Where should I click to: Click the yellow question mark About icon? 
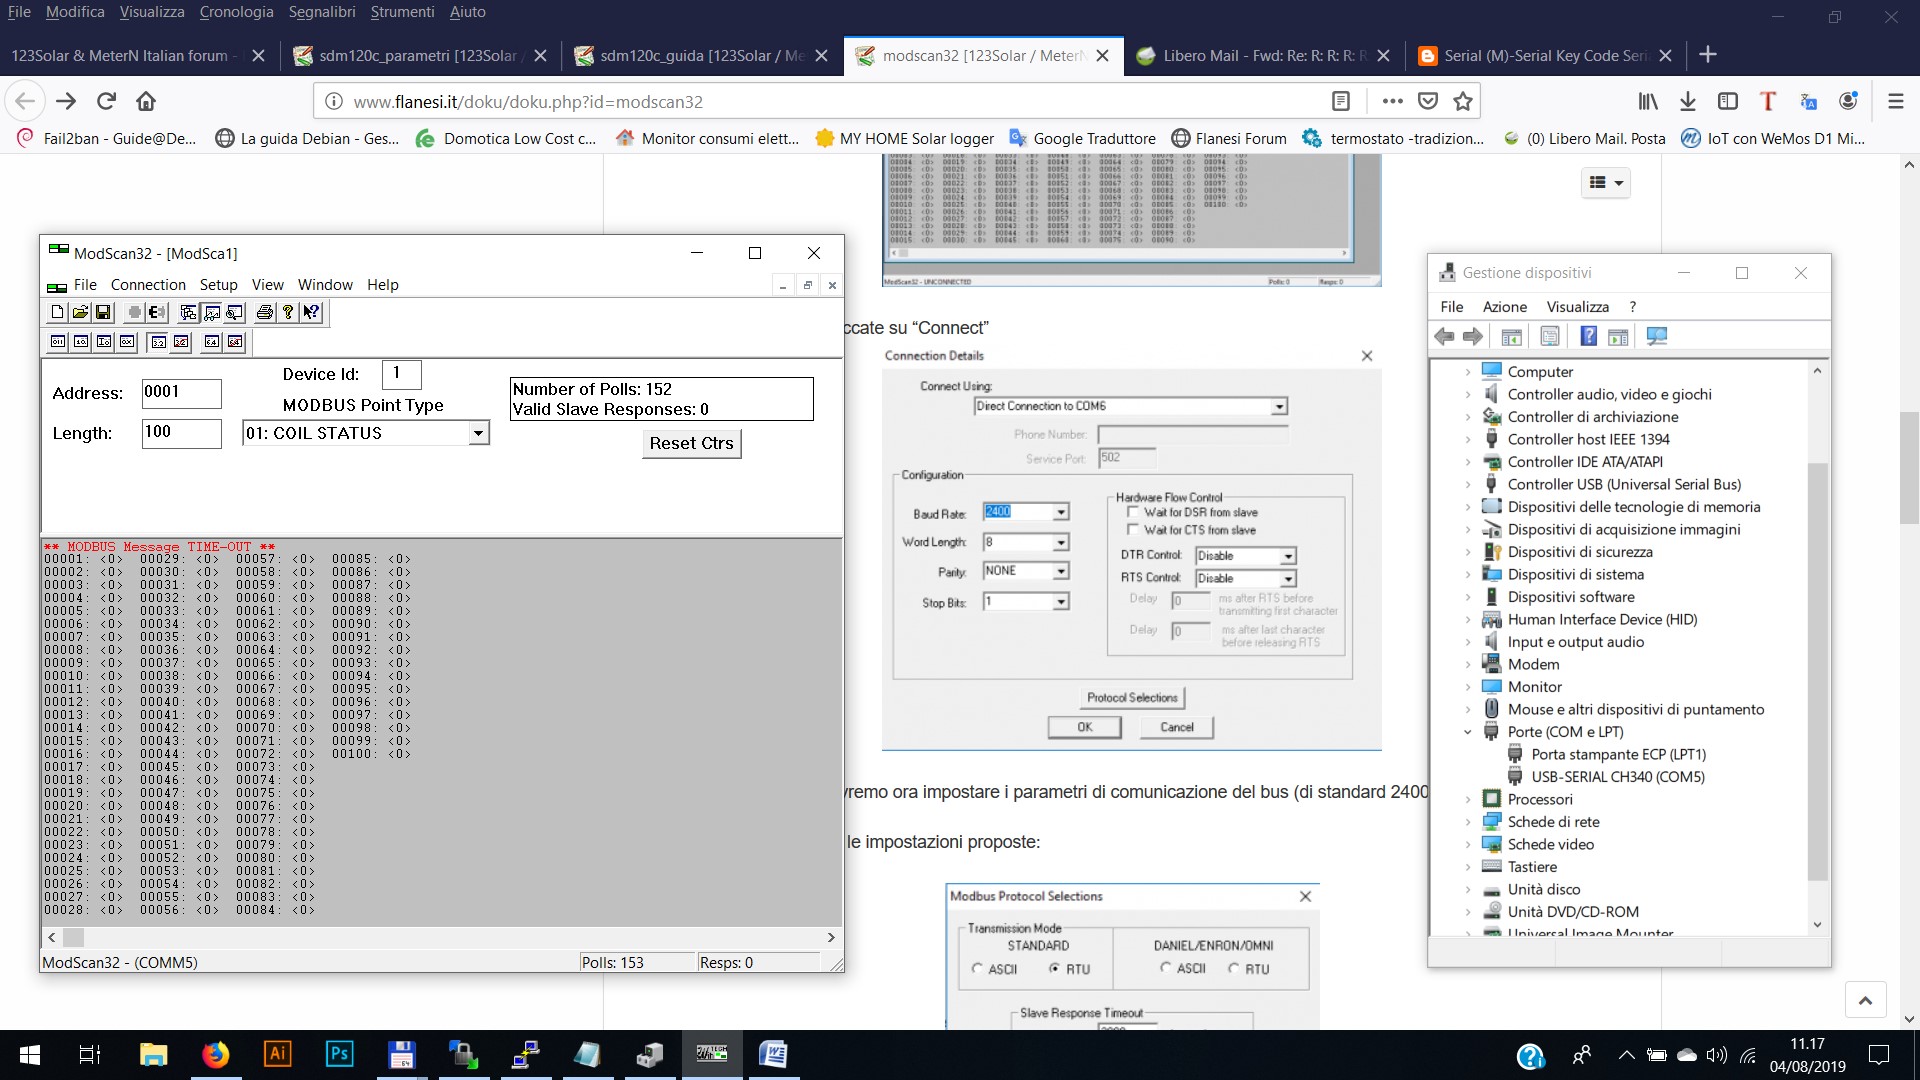coord(288,313)
